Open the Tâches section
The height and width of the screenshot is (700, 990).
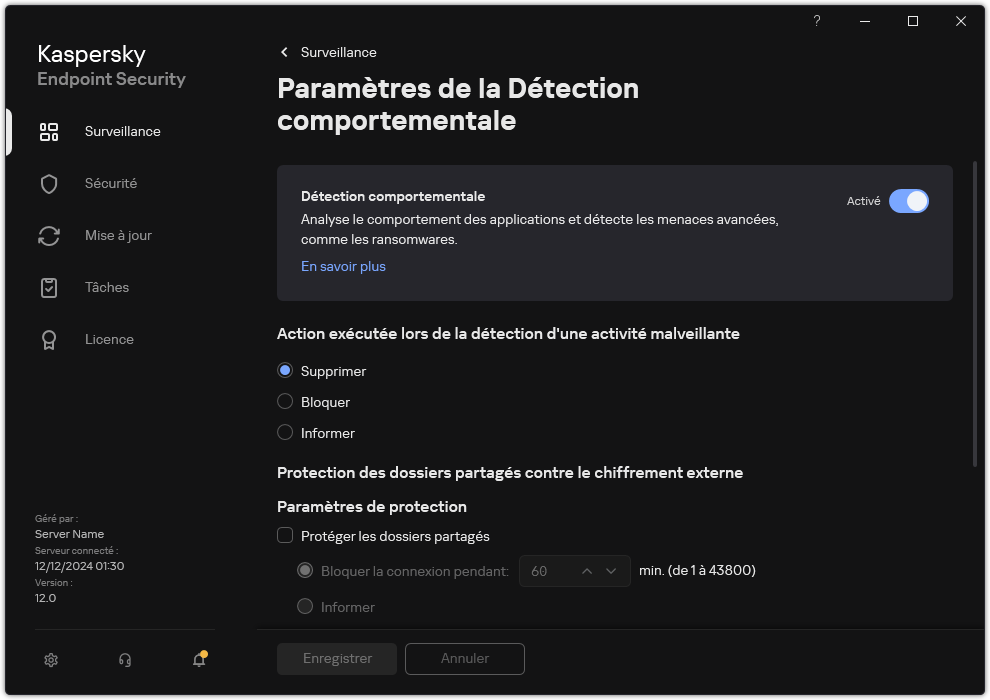[106, 287]
